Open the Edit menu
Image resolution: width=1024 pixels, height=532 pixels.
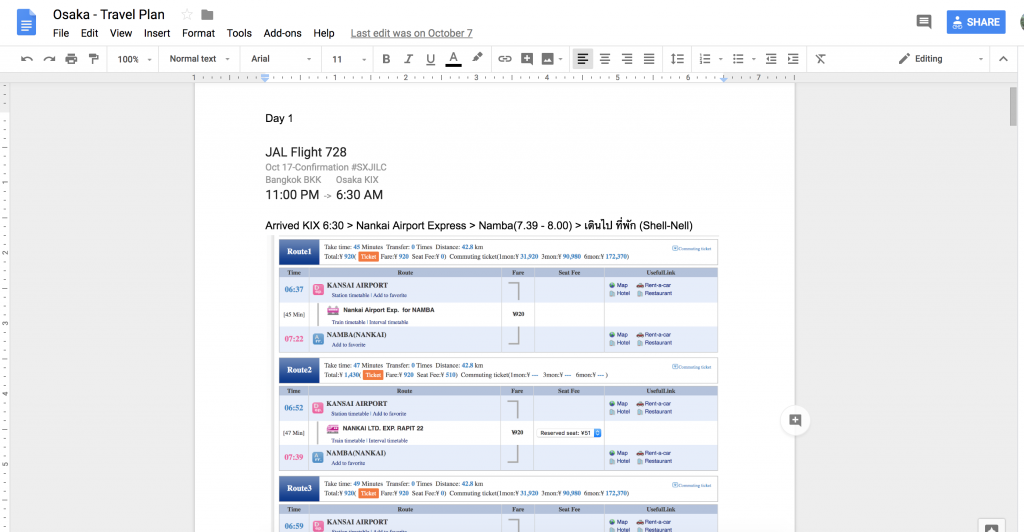pos(89,33)
